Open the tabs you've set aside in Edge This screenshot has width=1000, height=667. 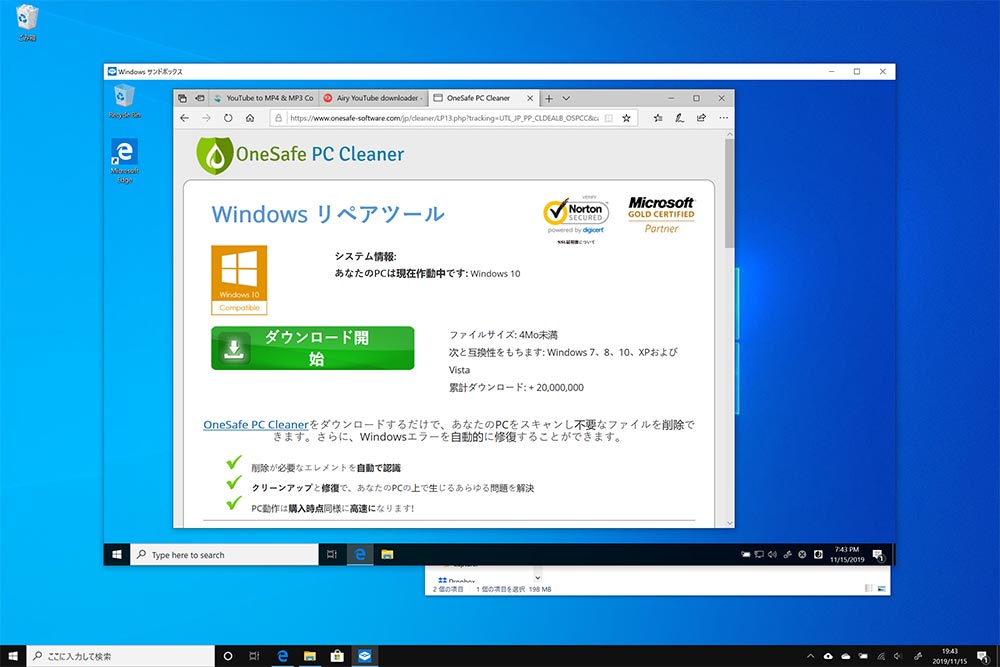click(182, 98)
